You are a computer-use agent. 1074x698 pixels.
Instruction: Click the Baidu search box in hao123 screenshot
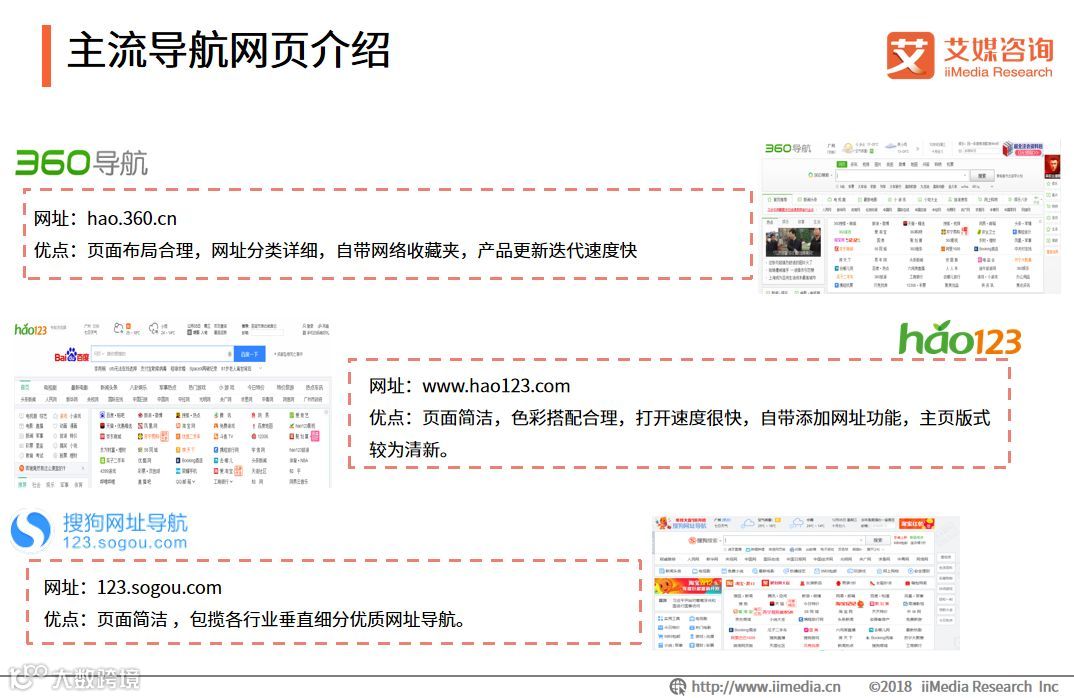(162, 354)
